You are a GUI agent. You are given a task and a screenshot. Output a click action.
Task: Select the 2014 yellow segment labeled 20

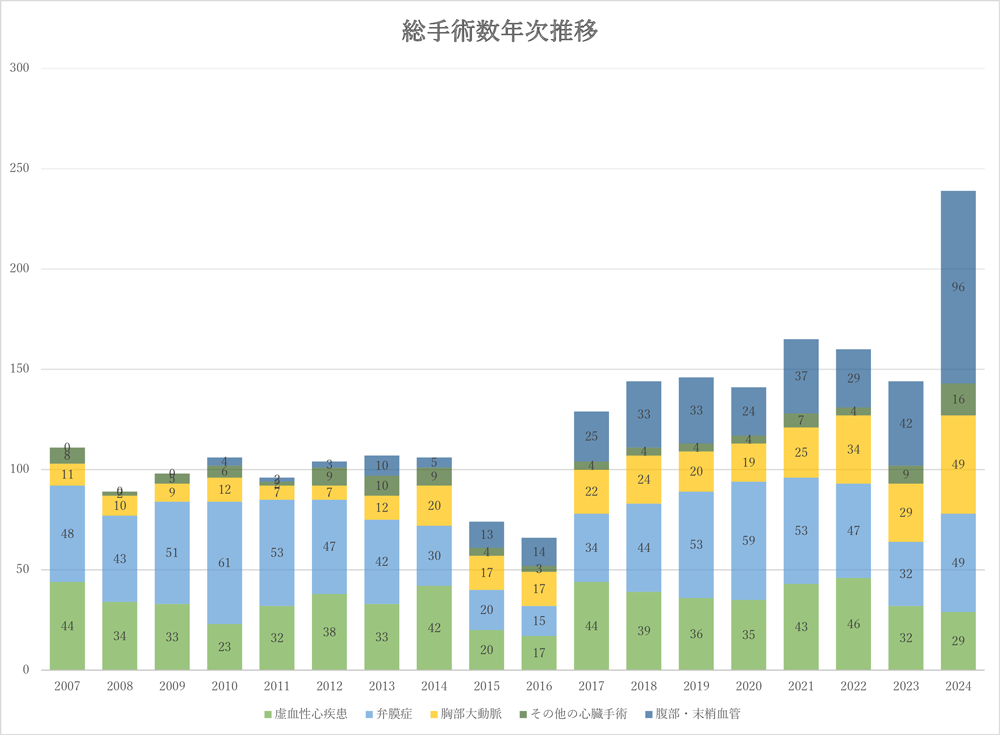(434, 505)
